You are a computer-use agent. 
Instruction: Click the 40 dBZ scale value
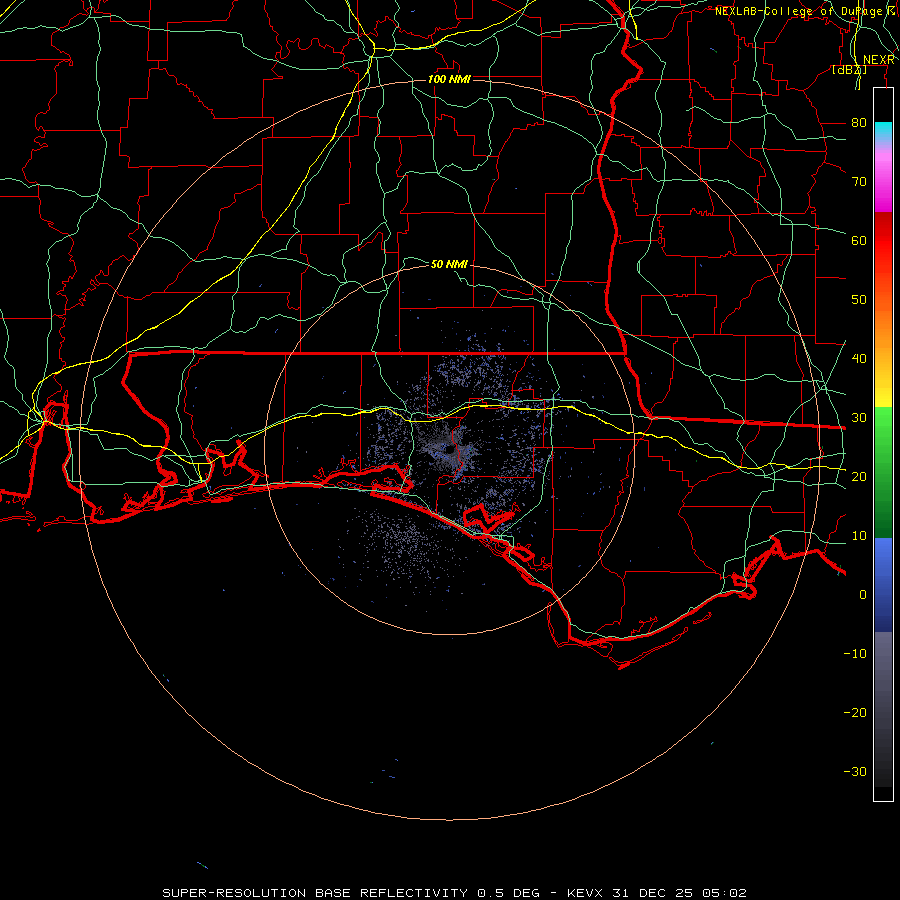coord(859,359)
